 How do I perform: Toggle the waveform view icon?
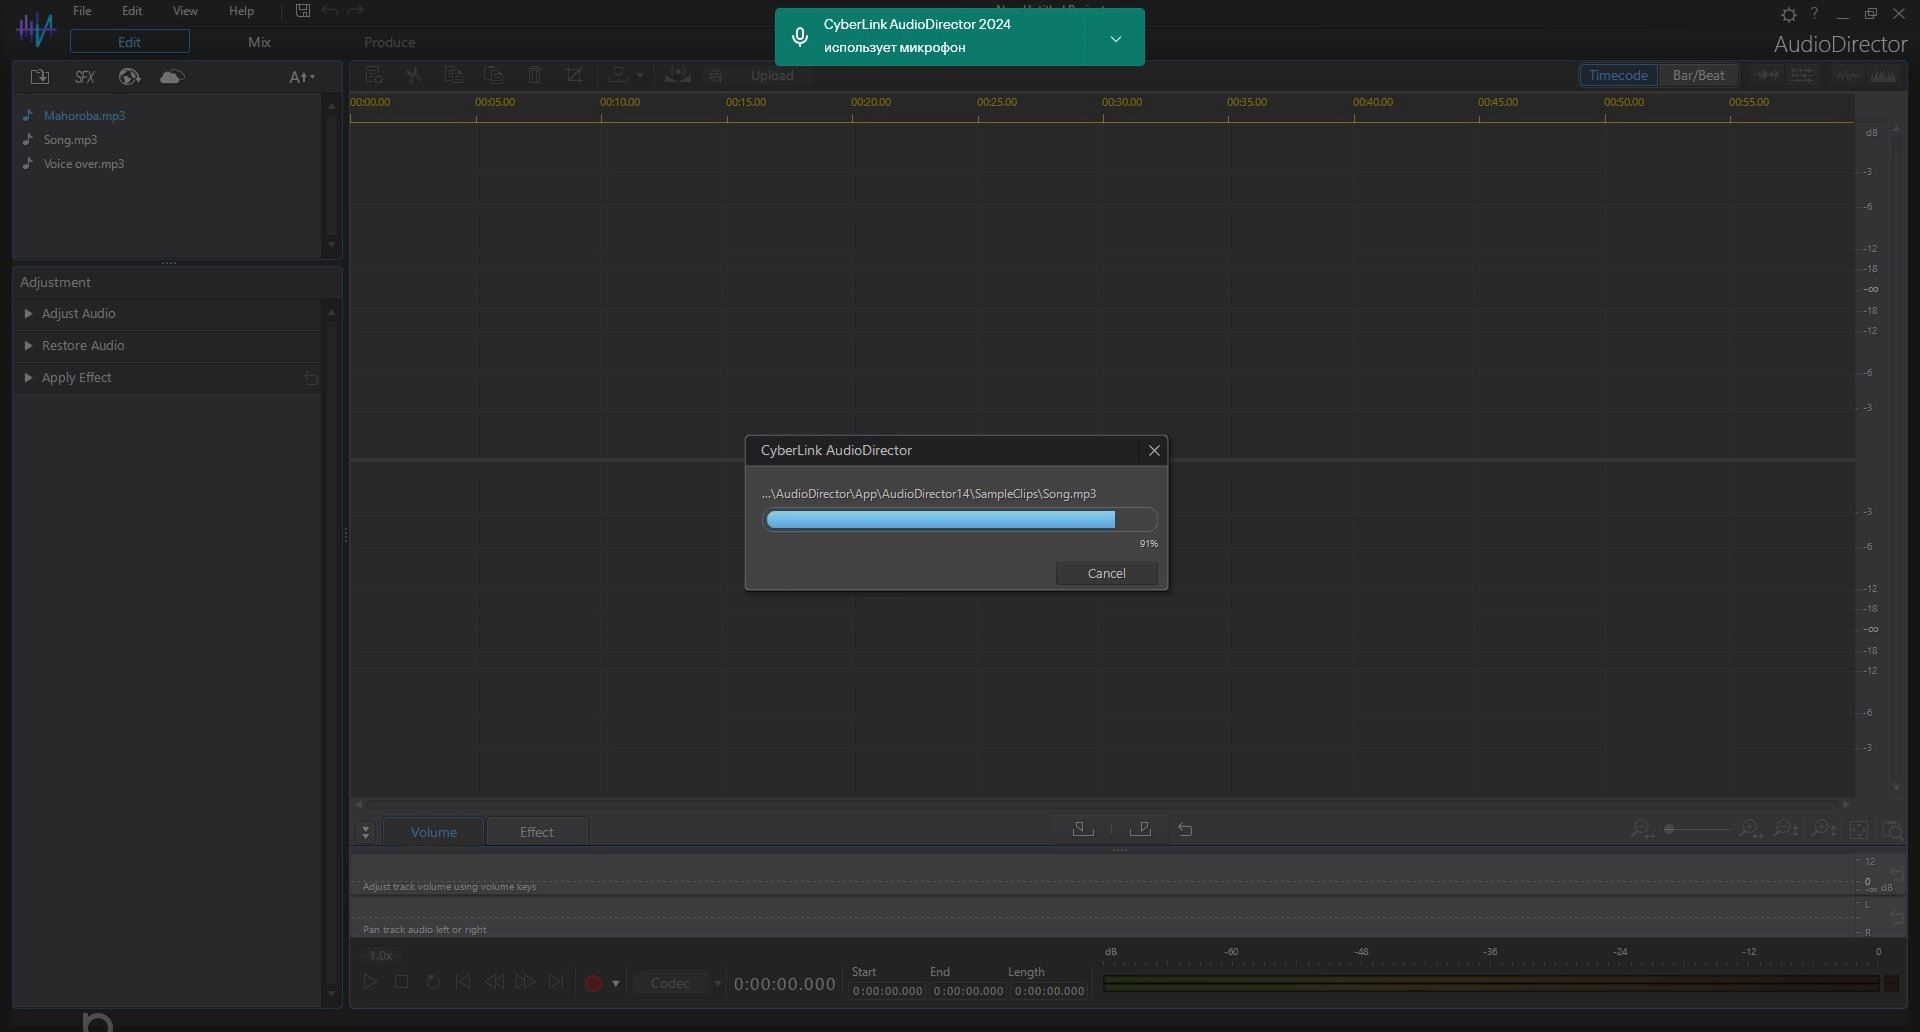click(1847, 75)
